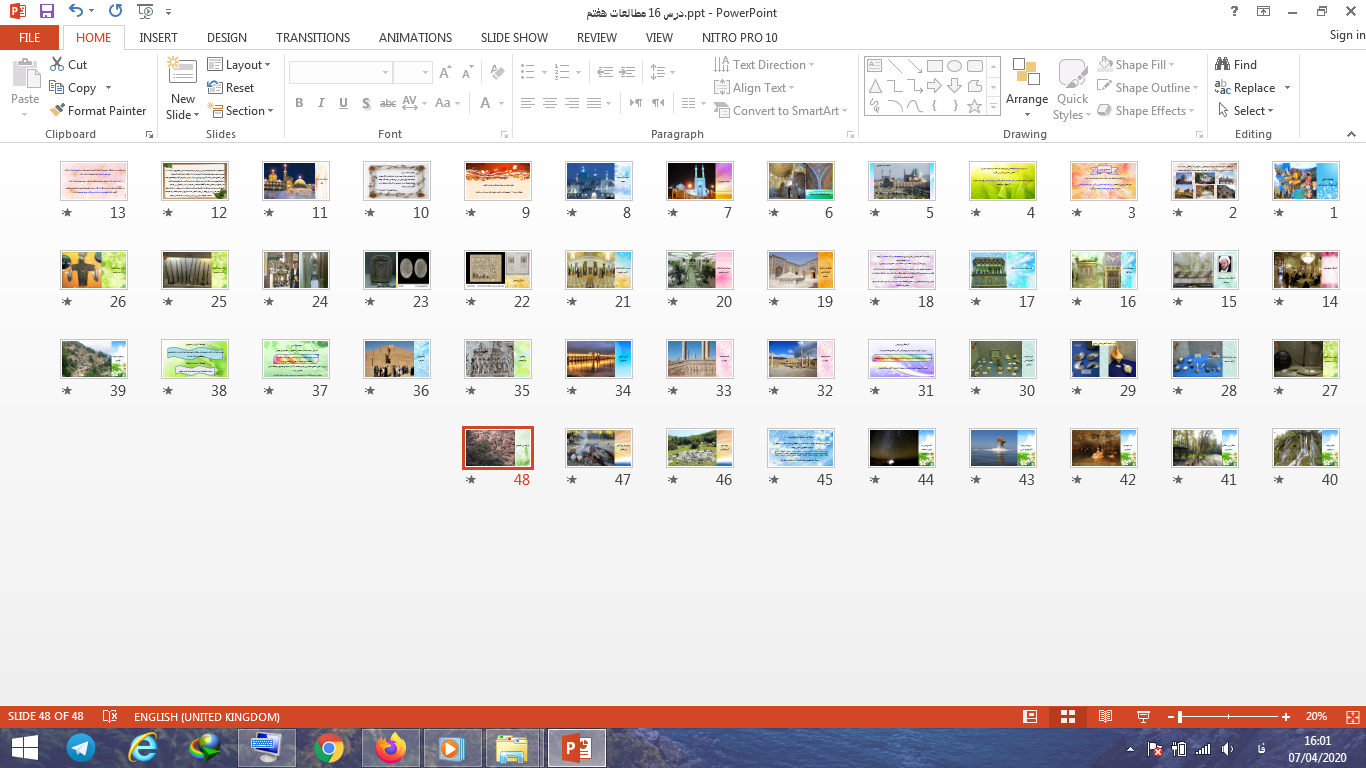Switch to Reading View in status bar
Image resolution: width=1366 pixels, height=768 pixels.
click(x=1105, y=717)
